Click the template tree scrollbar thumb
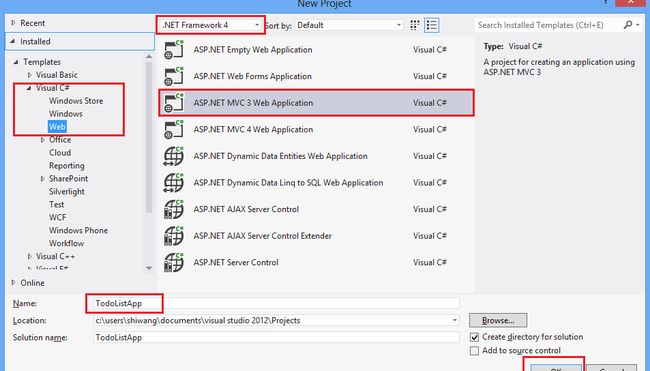The image size is (650, 371). (149, 137)
